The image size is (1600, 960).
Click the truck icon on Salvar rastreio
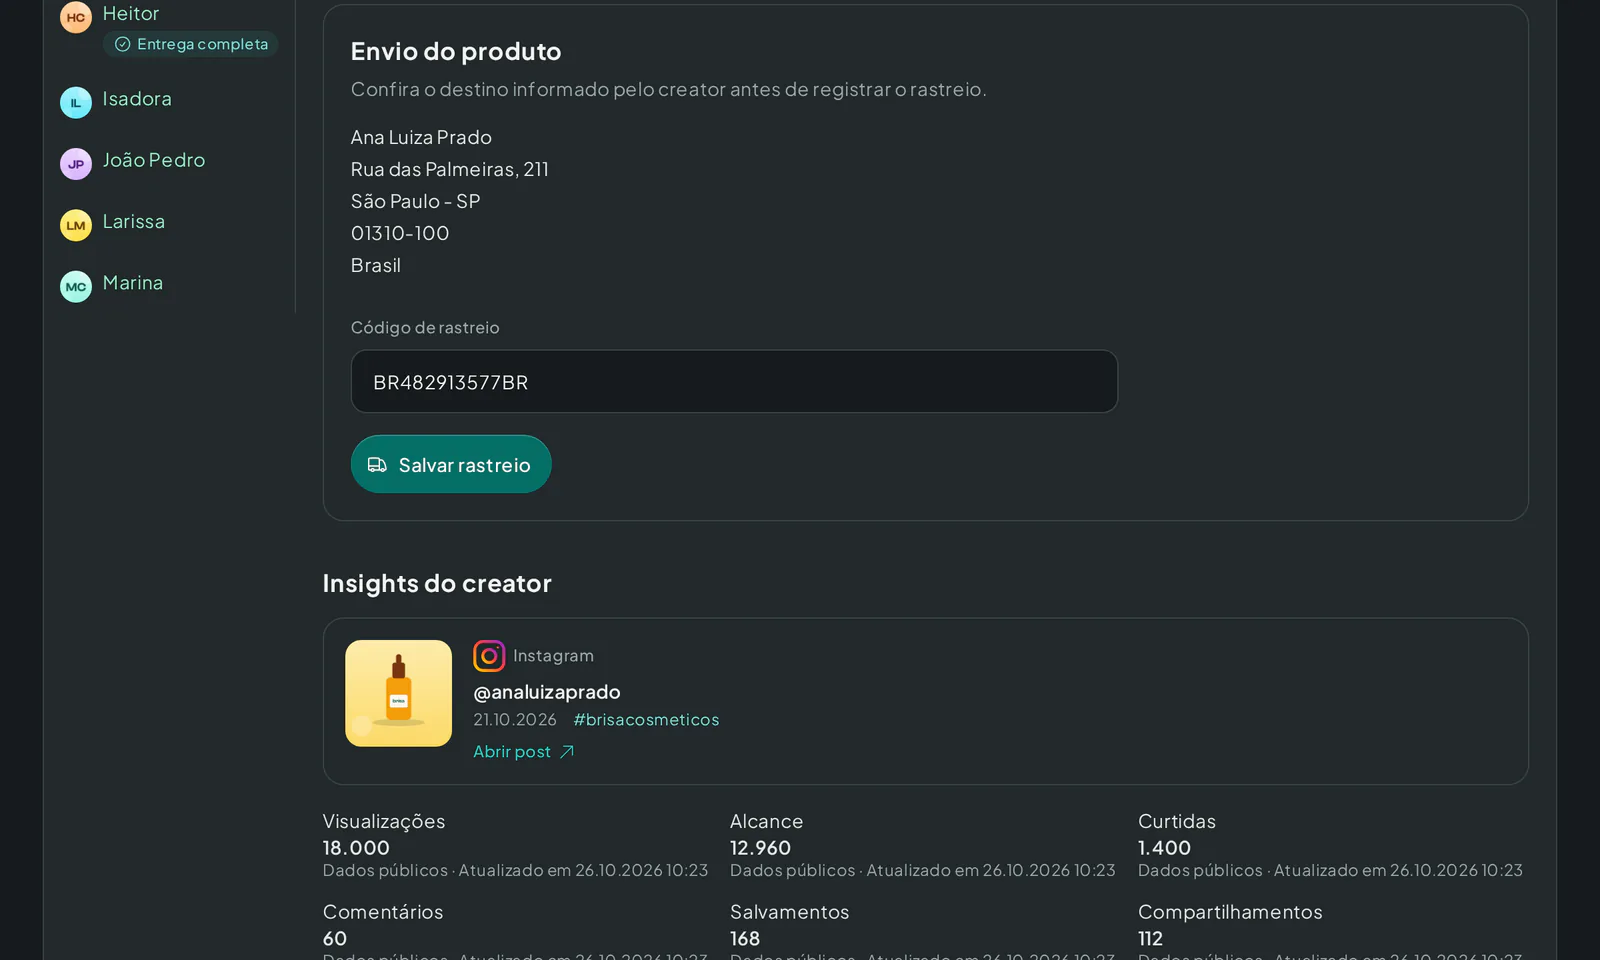click(377, 465)
